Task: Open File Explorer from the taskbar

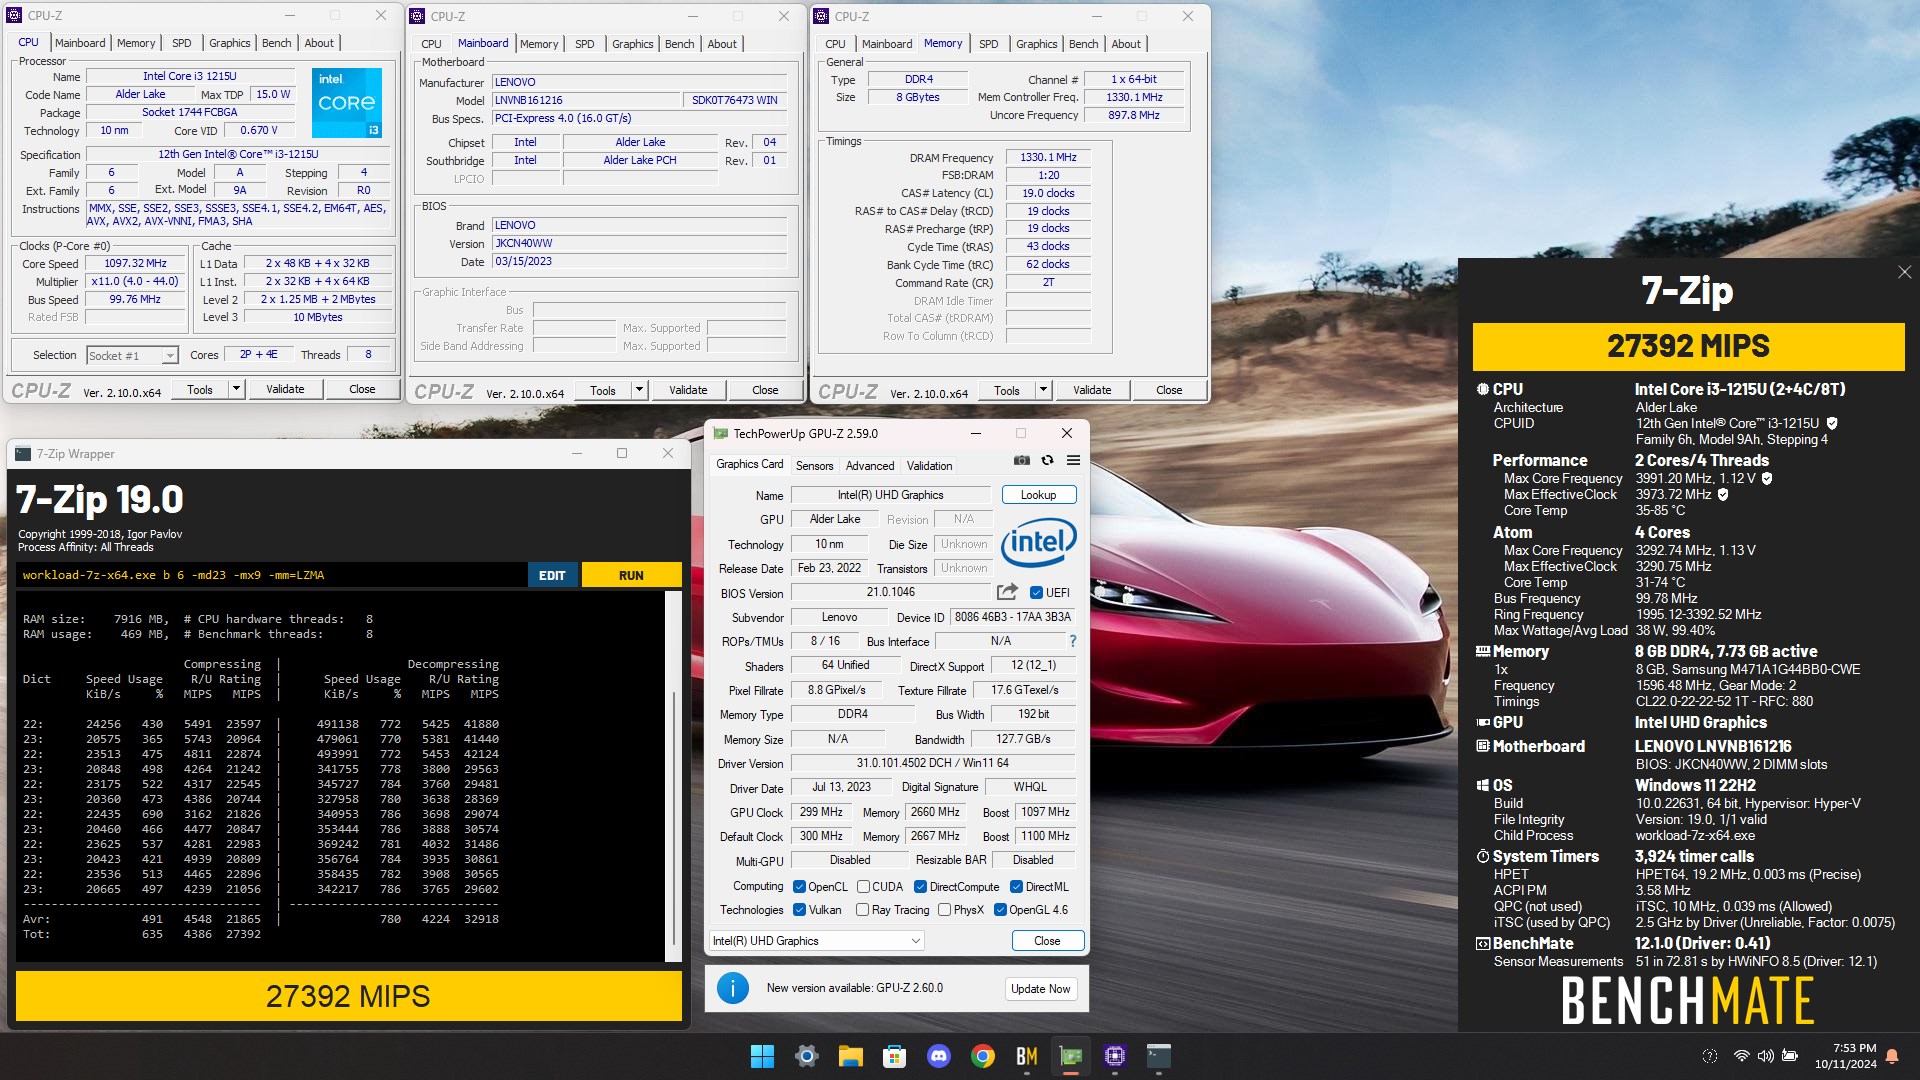Action: click(x=851, y=1056)
